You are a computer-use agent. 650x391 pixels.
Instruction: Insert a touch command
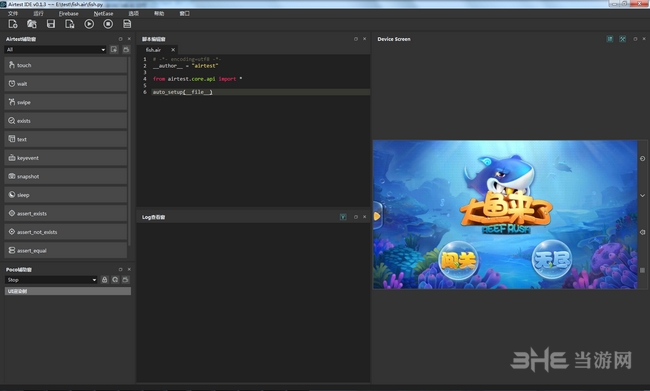point(65,65)
